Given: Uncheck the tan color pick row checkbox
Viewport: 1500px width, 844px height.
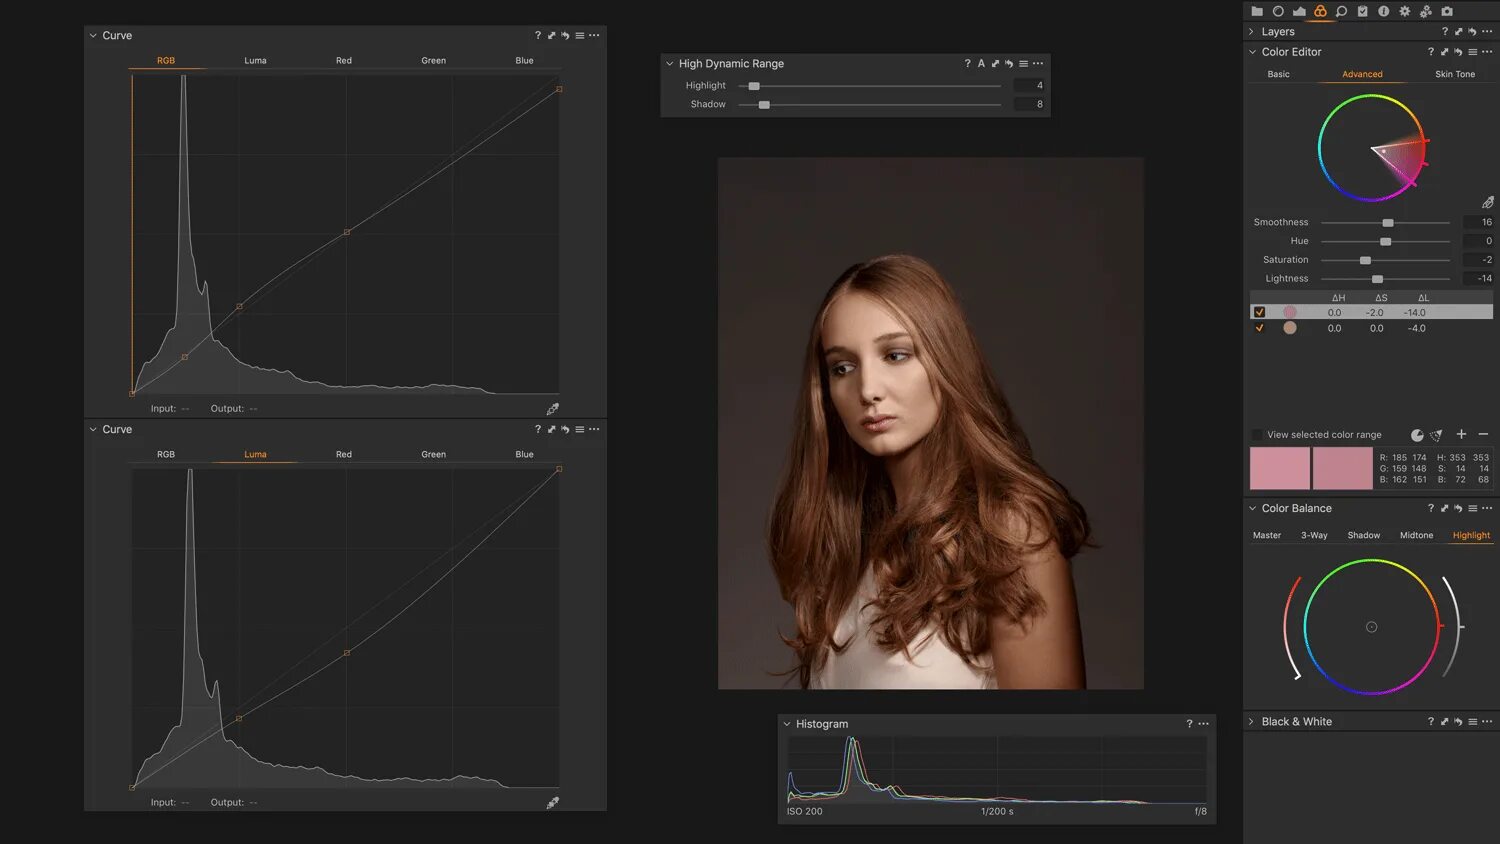Looking at the screenshot, I should [1259, 328].
